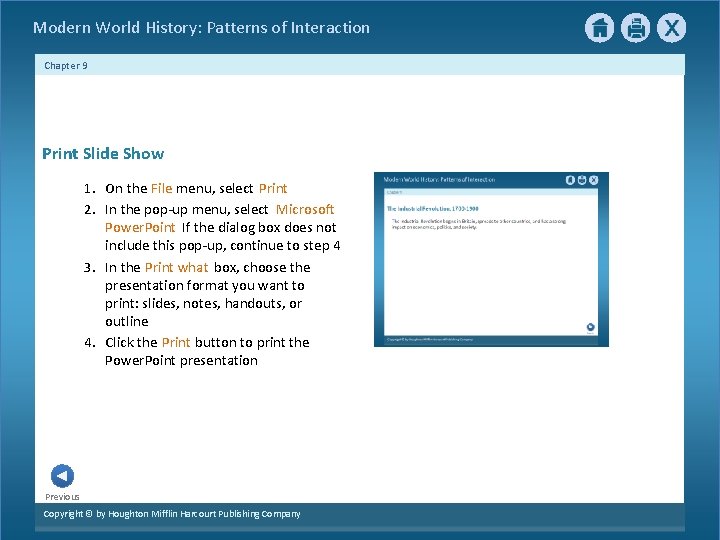
Task: Click highlighted "Print" at end of step 1
Action: point(273,188)
